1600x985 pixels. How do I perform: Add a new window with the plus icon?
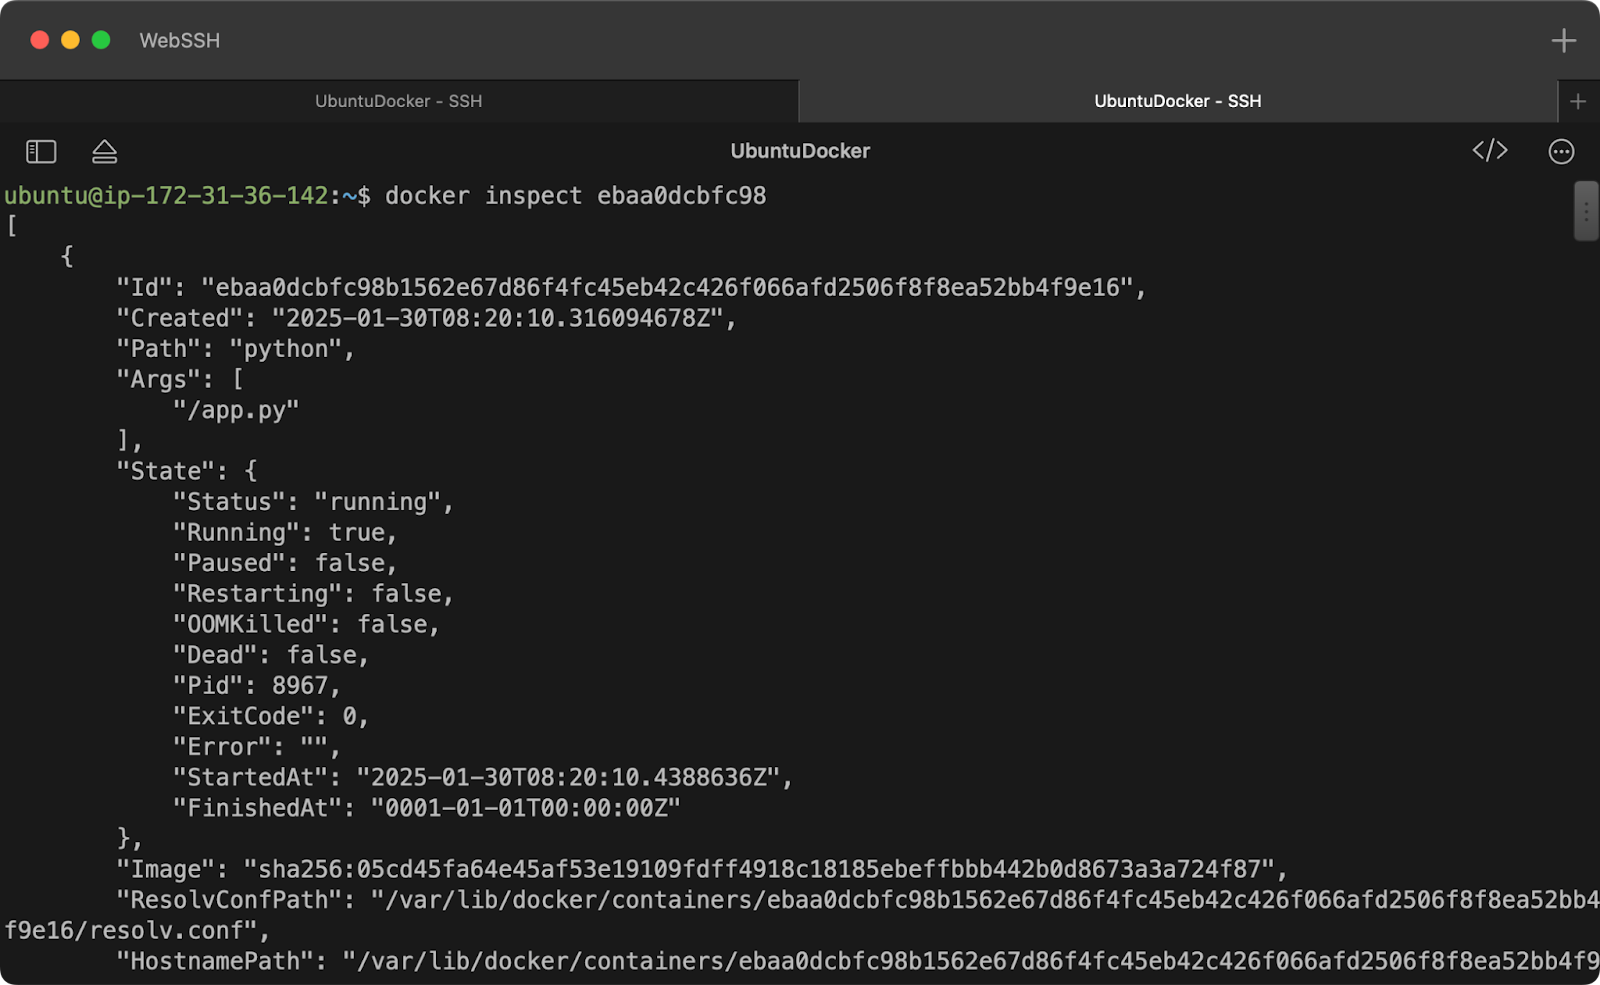1564,41
